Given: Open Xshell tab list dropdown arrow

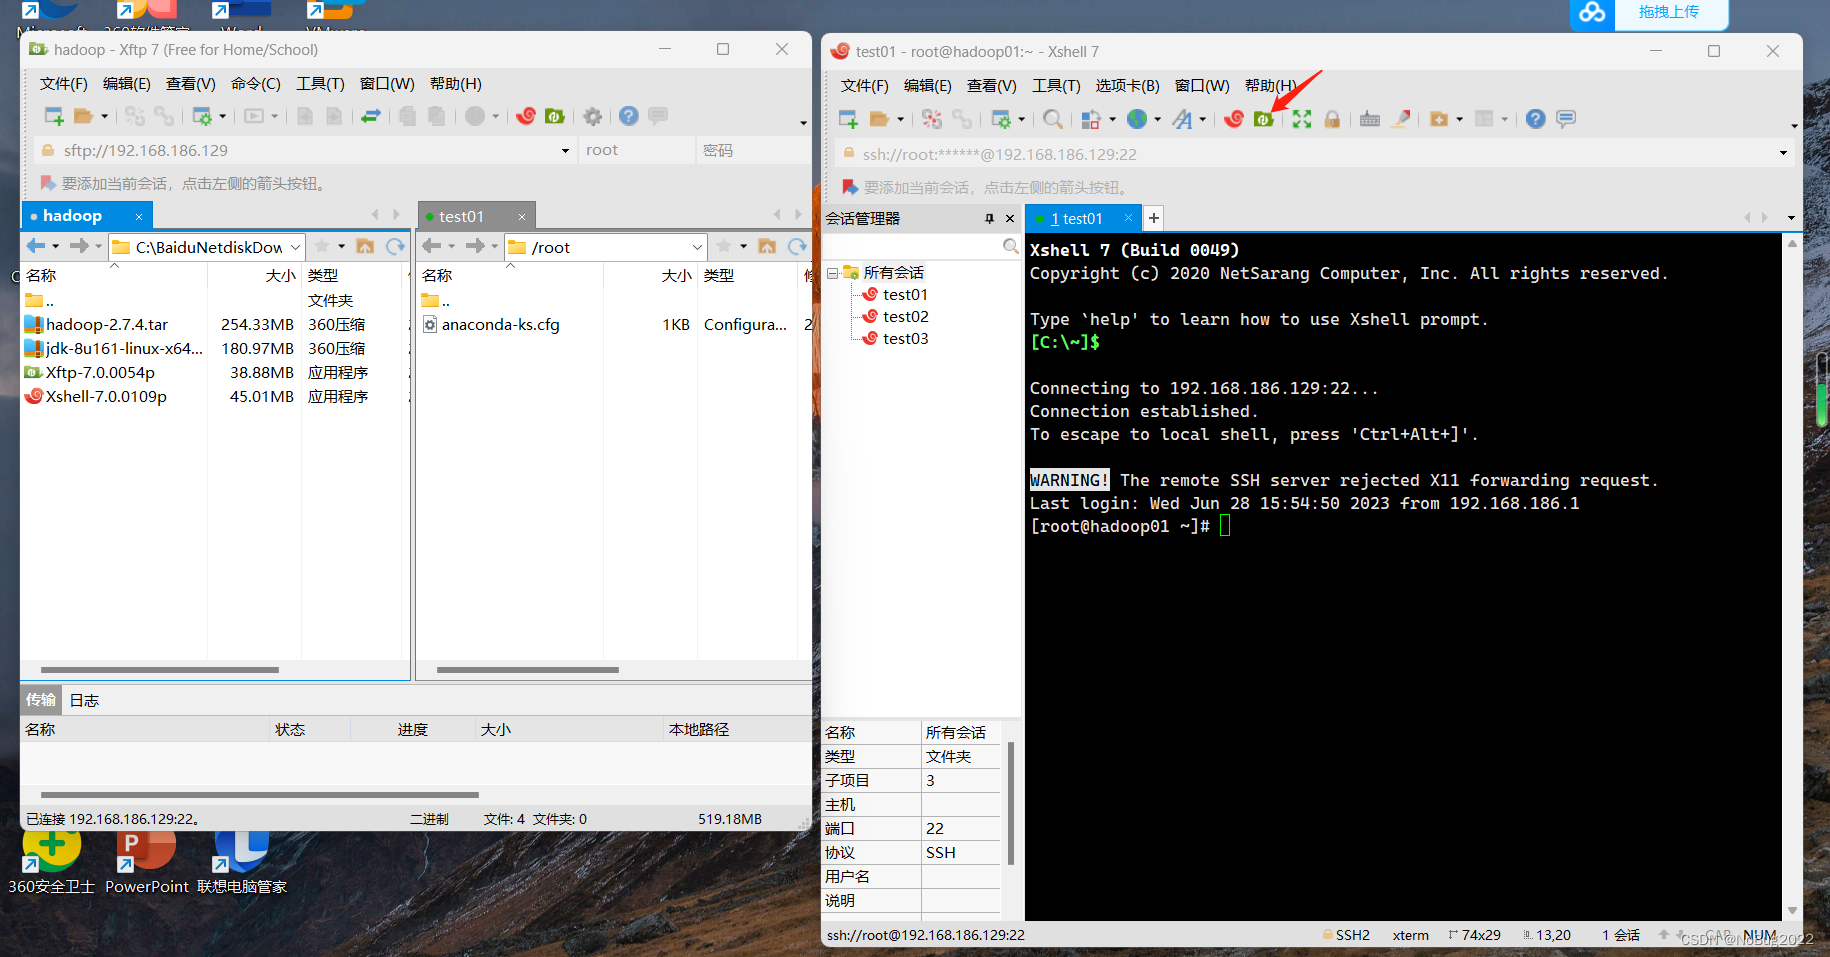Looking at the screenshot, I should pyautogui.click(x=1791, y=218).
